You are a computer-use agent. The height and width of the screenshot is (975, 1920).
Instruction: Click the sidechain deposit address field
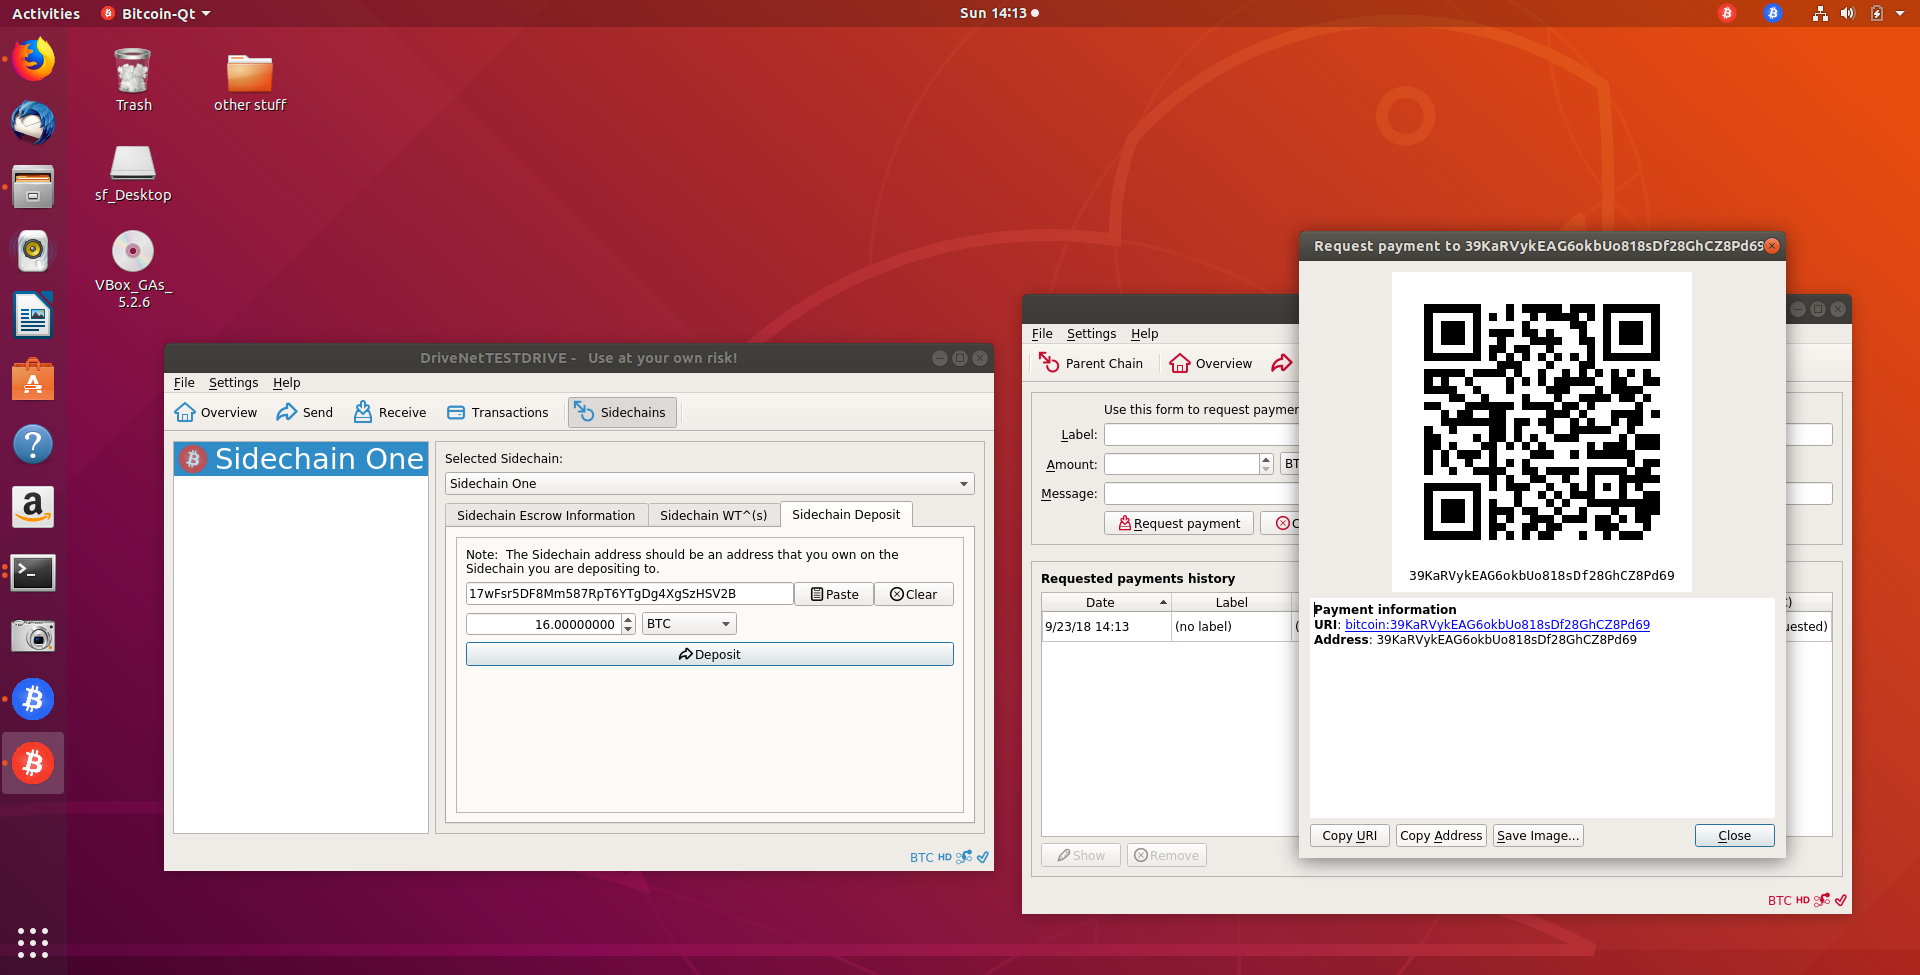[629, 594]
